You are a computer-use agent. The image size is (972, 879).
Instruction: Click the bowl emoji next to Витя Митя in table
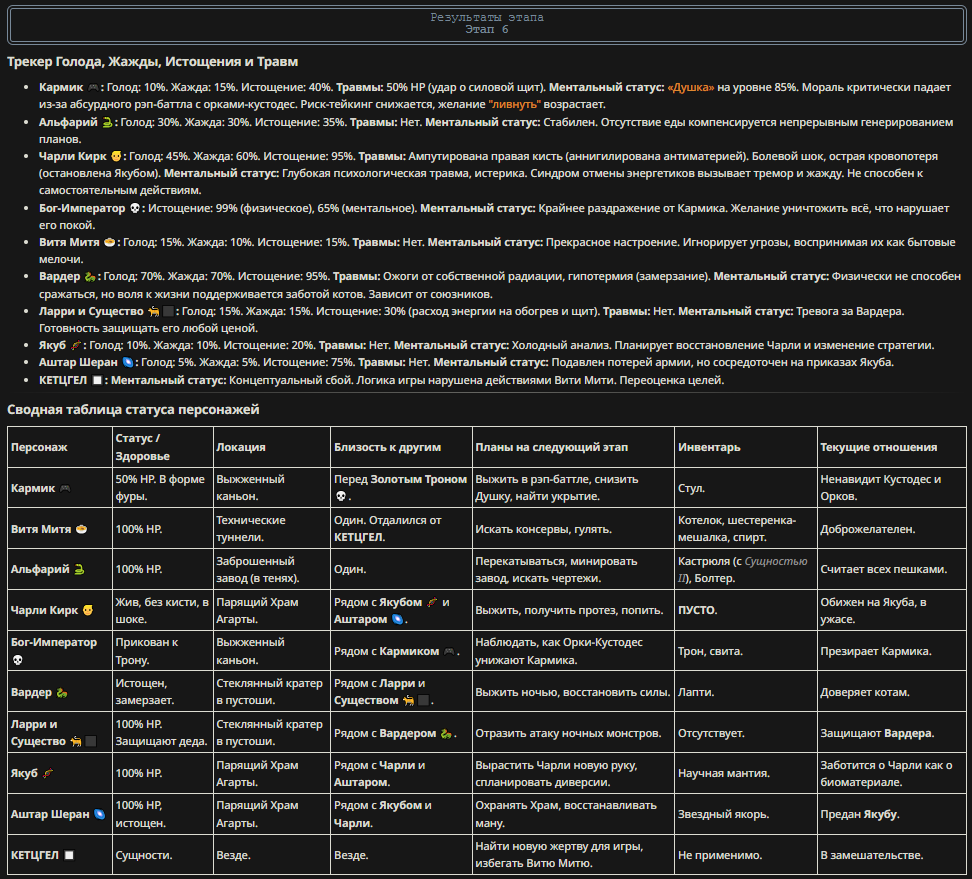(81, 529)
